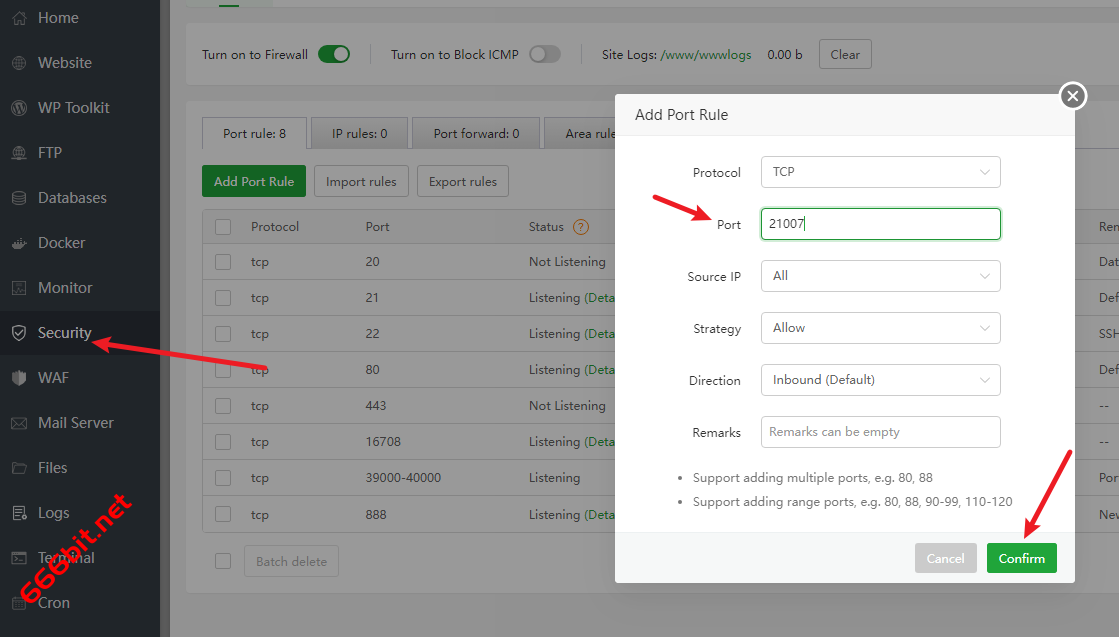Open the Docker sidebar icon
Image resolution: width=1119 pixels, height=637 pixels.
pyautogui.click(x=19, y=243)
